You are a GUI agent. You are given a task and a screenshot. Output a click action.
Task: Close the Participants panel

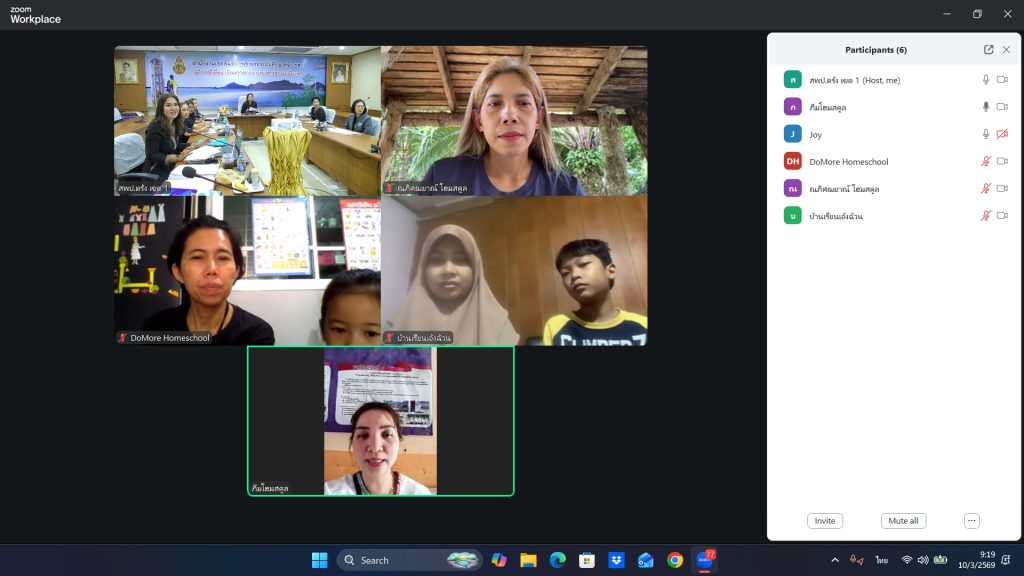click(1006, 50)
